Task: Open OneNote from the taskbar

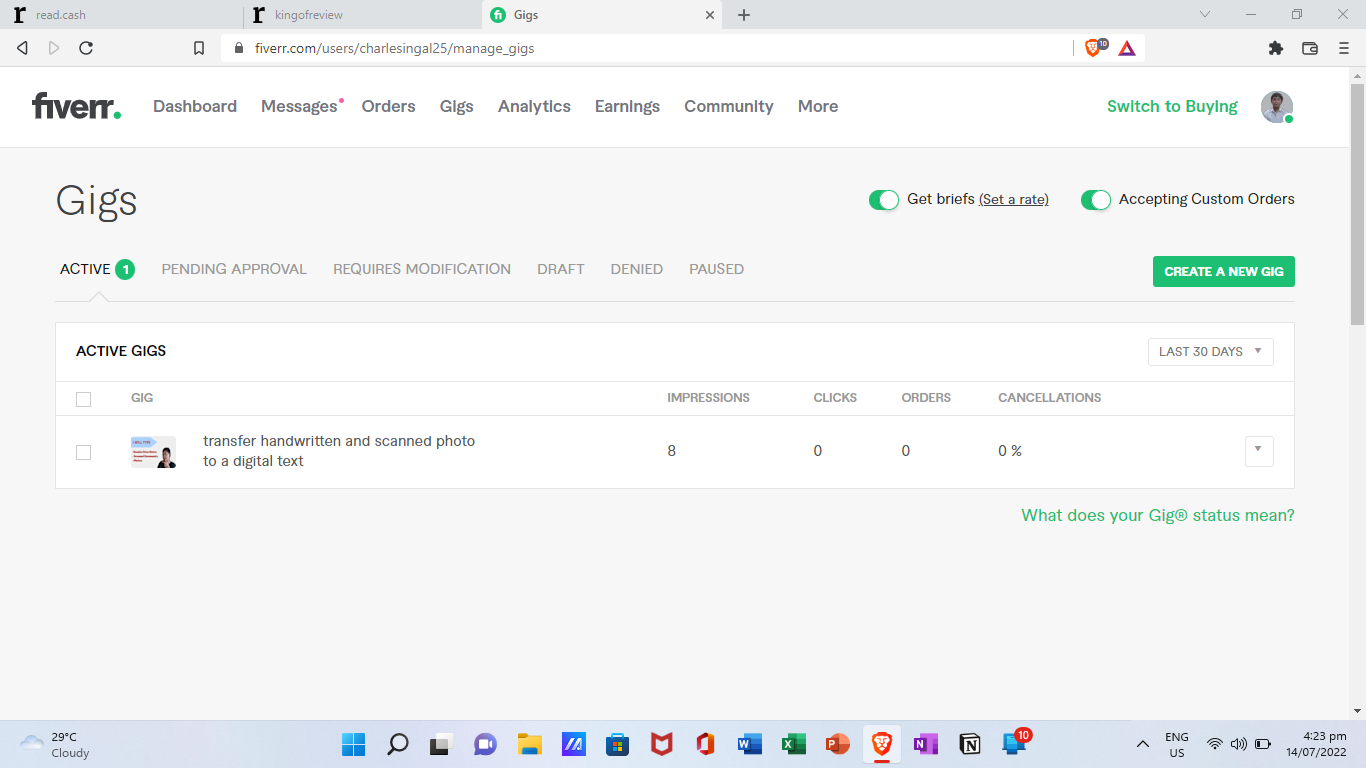Action: pos(925,744)
